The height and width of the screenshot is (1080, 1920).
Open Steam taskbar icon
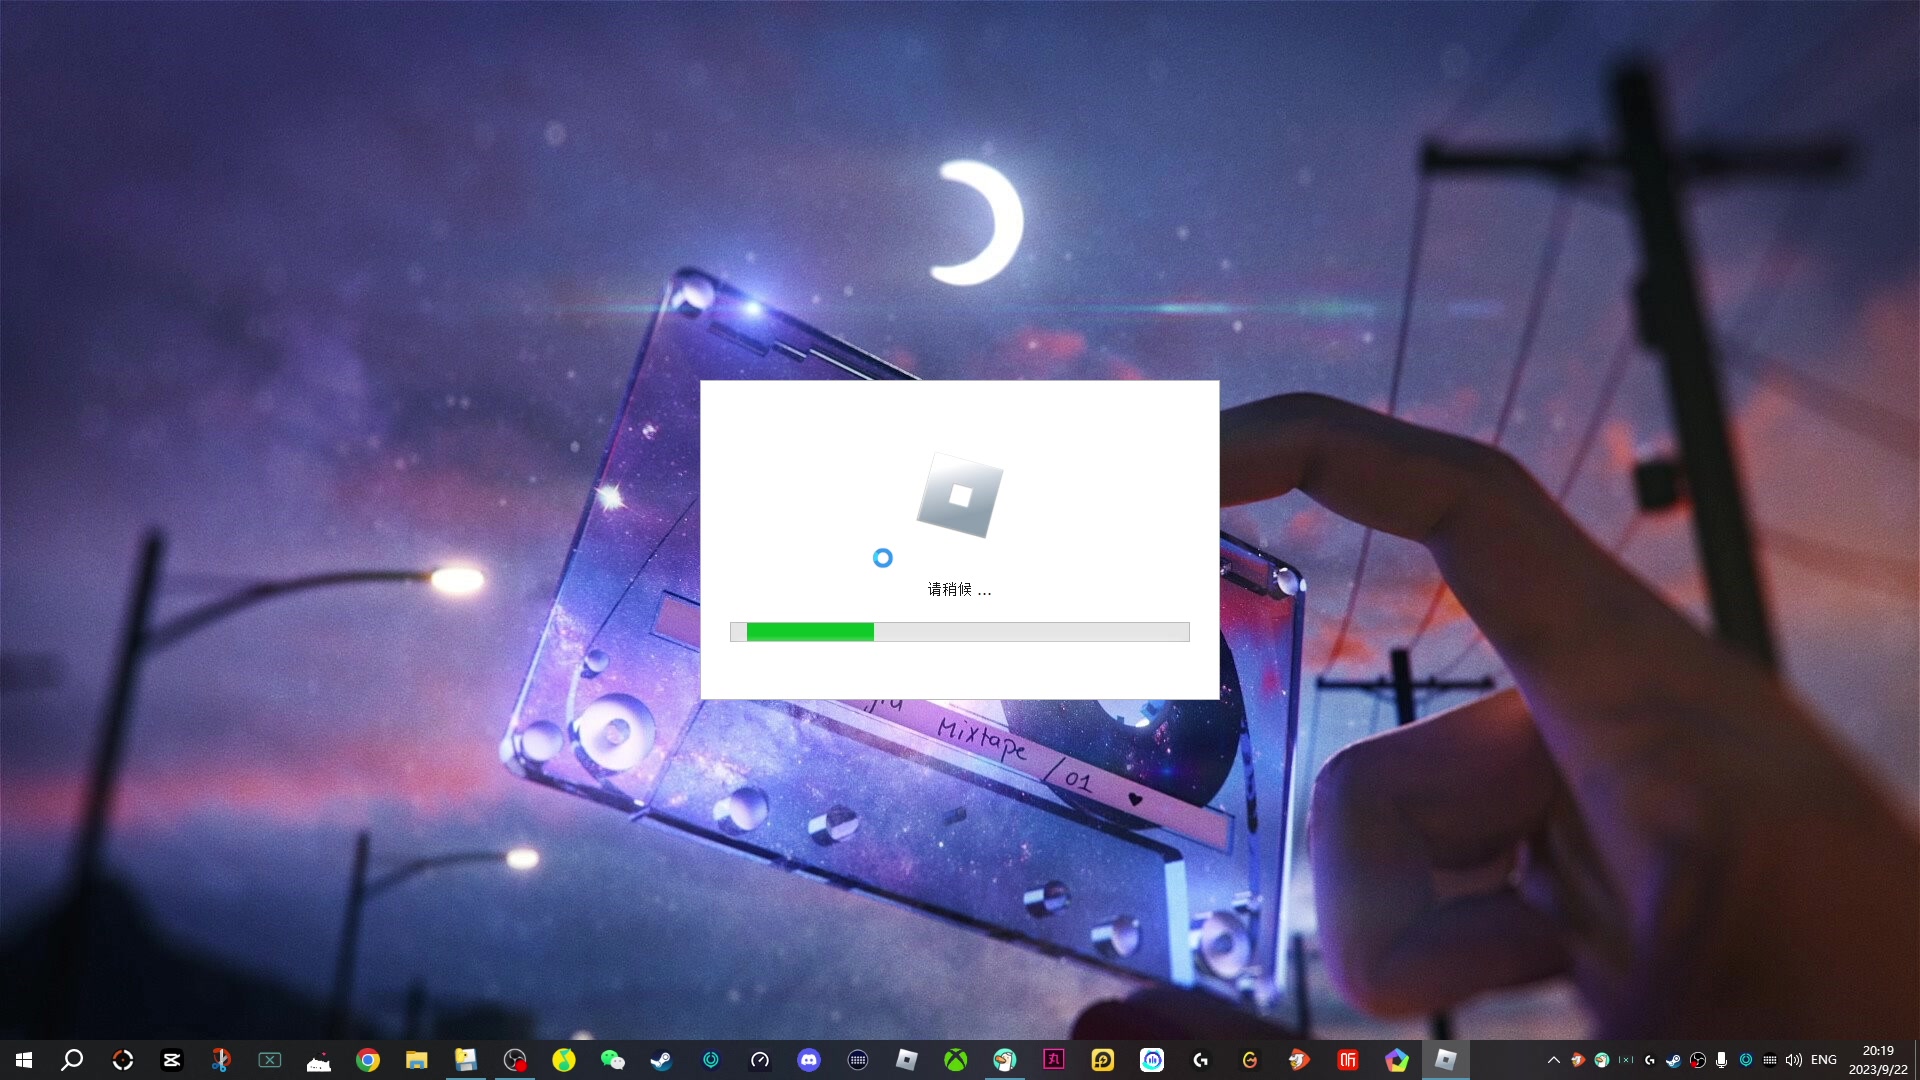tap(662, 1060)
